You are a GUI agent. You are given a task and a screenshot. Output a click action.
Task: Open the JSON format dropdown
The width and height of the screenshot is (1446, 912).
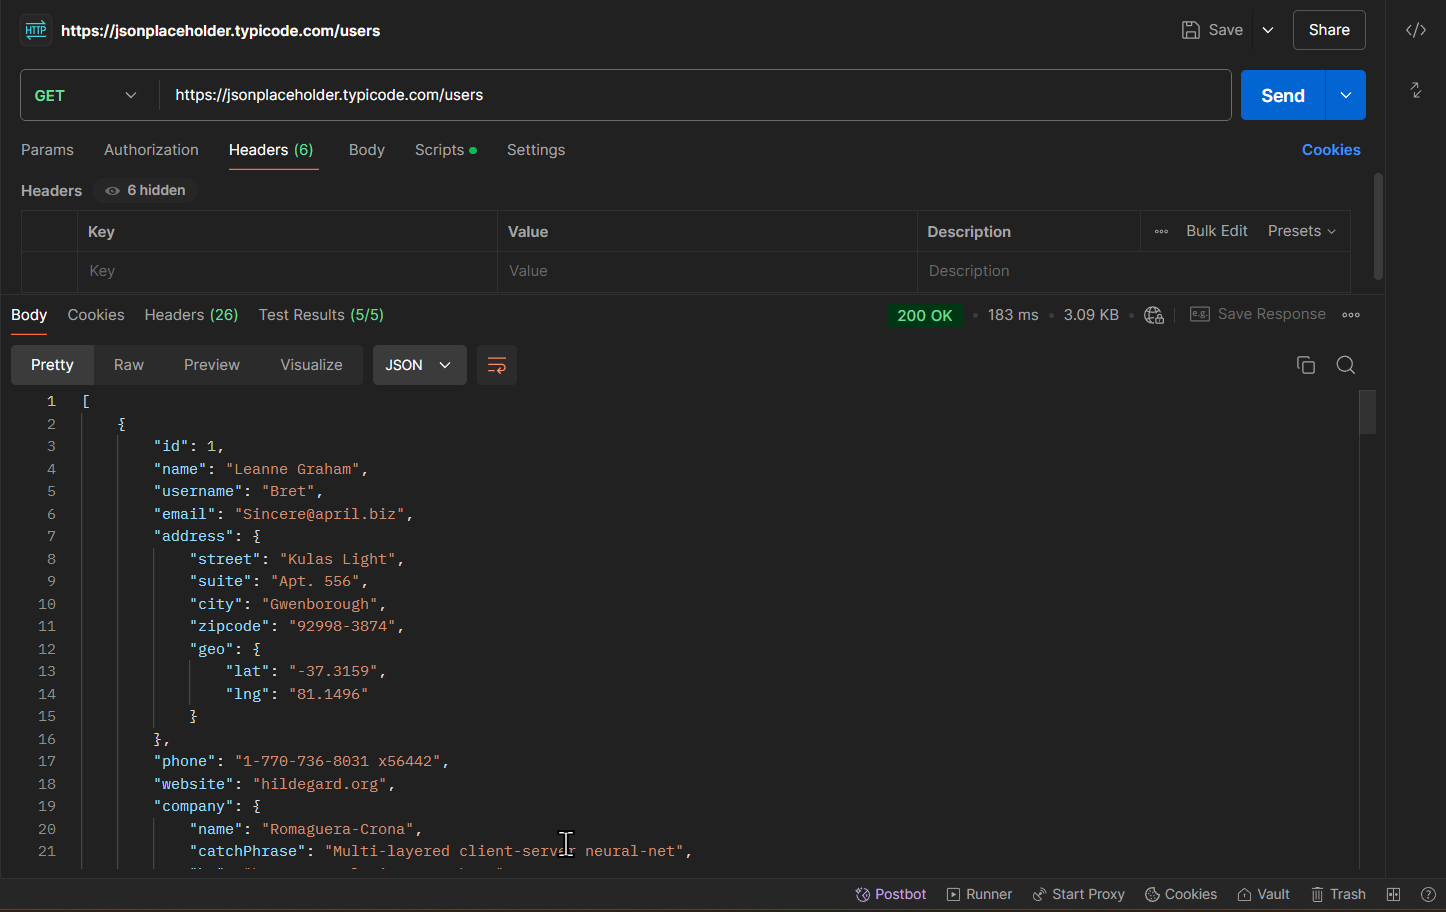(x=419, y=365)
